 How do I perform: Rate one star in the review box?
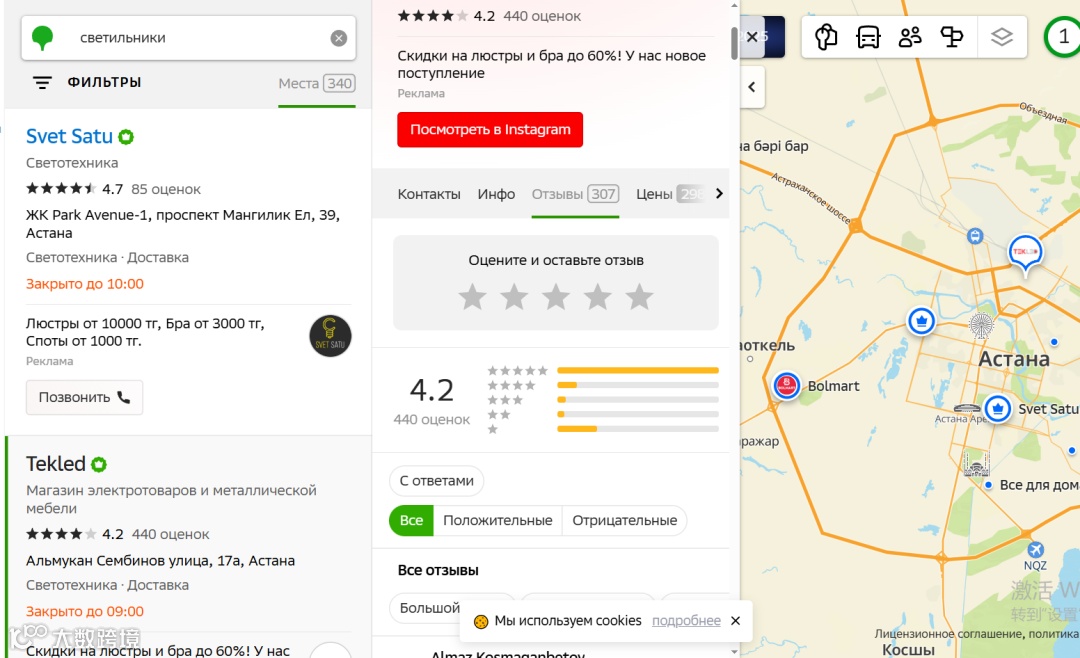[472, 297]
